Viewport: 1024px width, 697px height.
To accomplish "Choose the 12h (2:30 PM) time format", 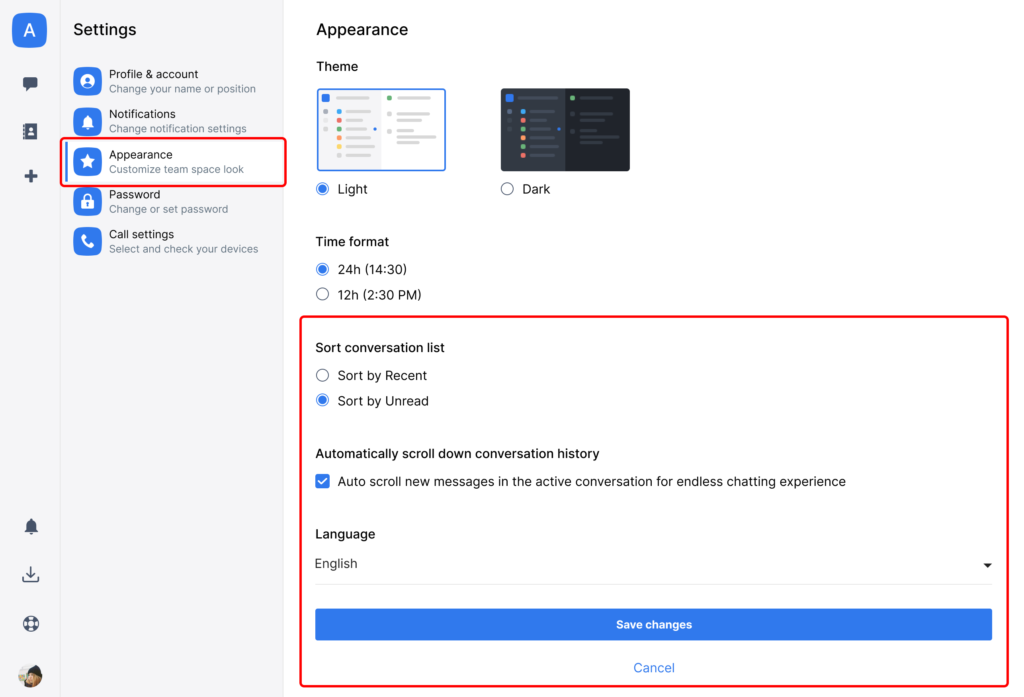I will coord(323,294).
